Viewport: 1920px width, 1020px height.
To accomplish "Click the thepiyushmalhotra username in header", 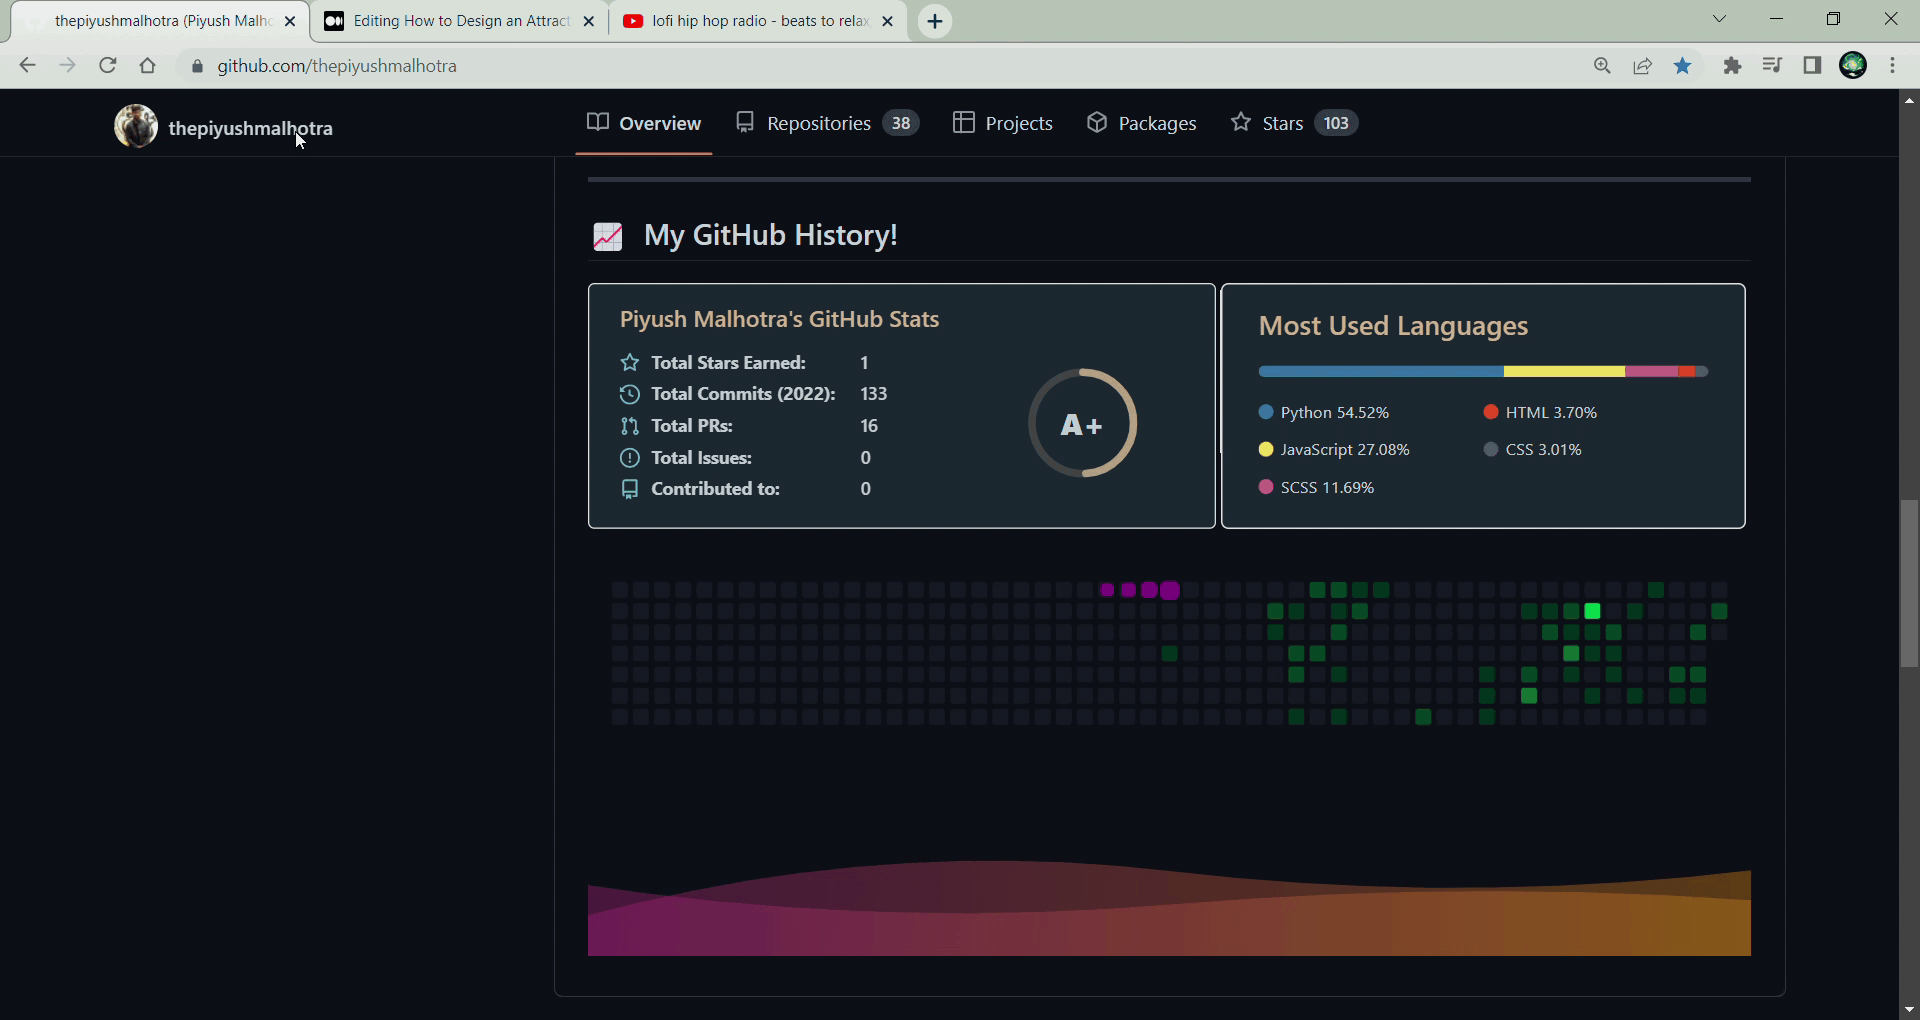I will point(251,128).
